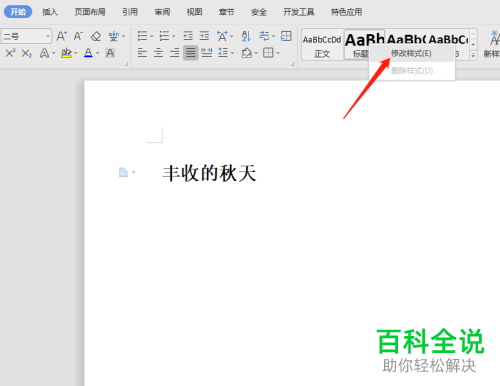500x386 pixels.
Task: Set line spacing icon
Action: (223, 53)
